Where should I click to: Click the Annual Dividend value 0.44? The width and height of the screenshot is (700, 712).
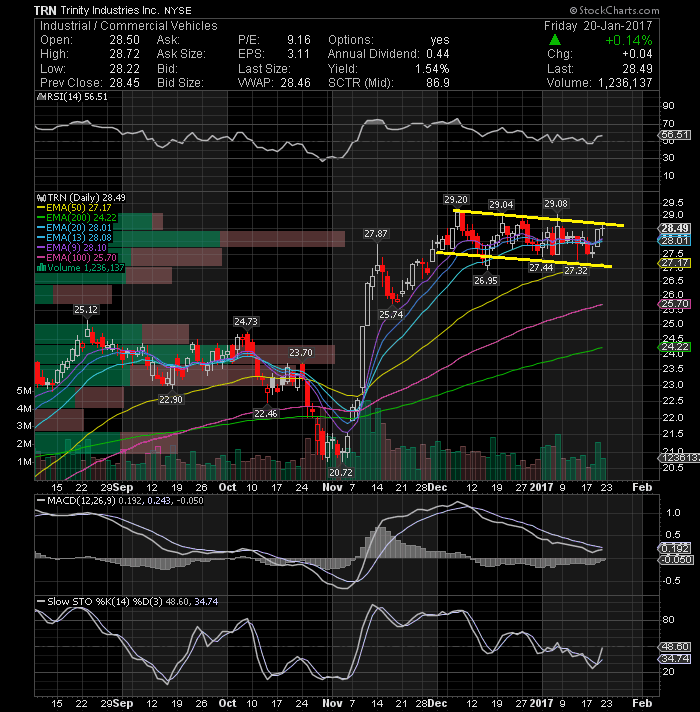pyautogui.click(x=438, y=54)
